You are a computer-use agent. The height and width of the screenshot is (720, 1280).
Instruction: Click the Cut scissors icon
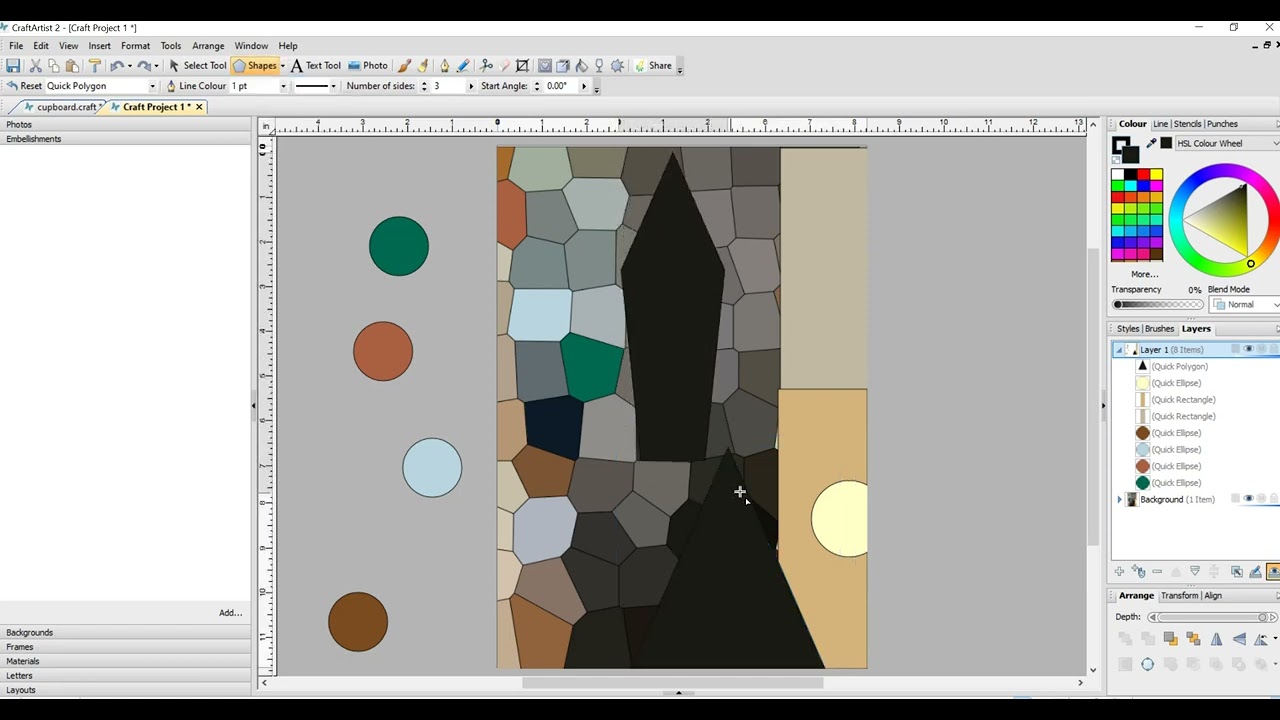point(35,66)
